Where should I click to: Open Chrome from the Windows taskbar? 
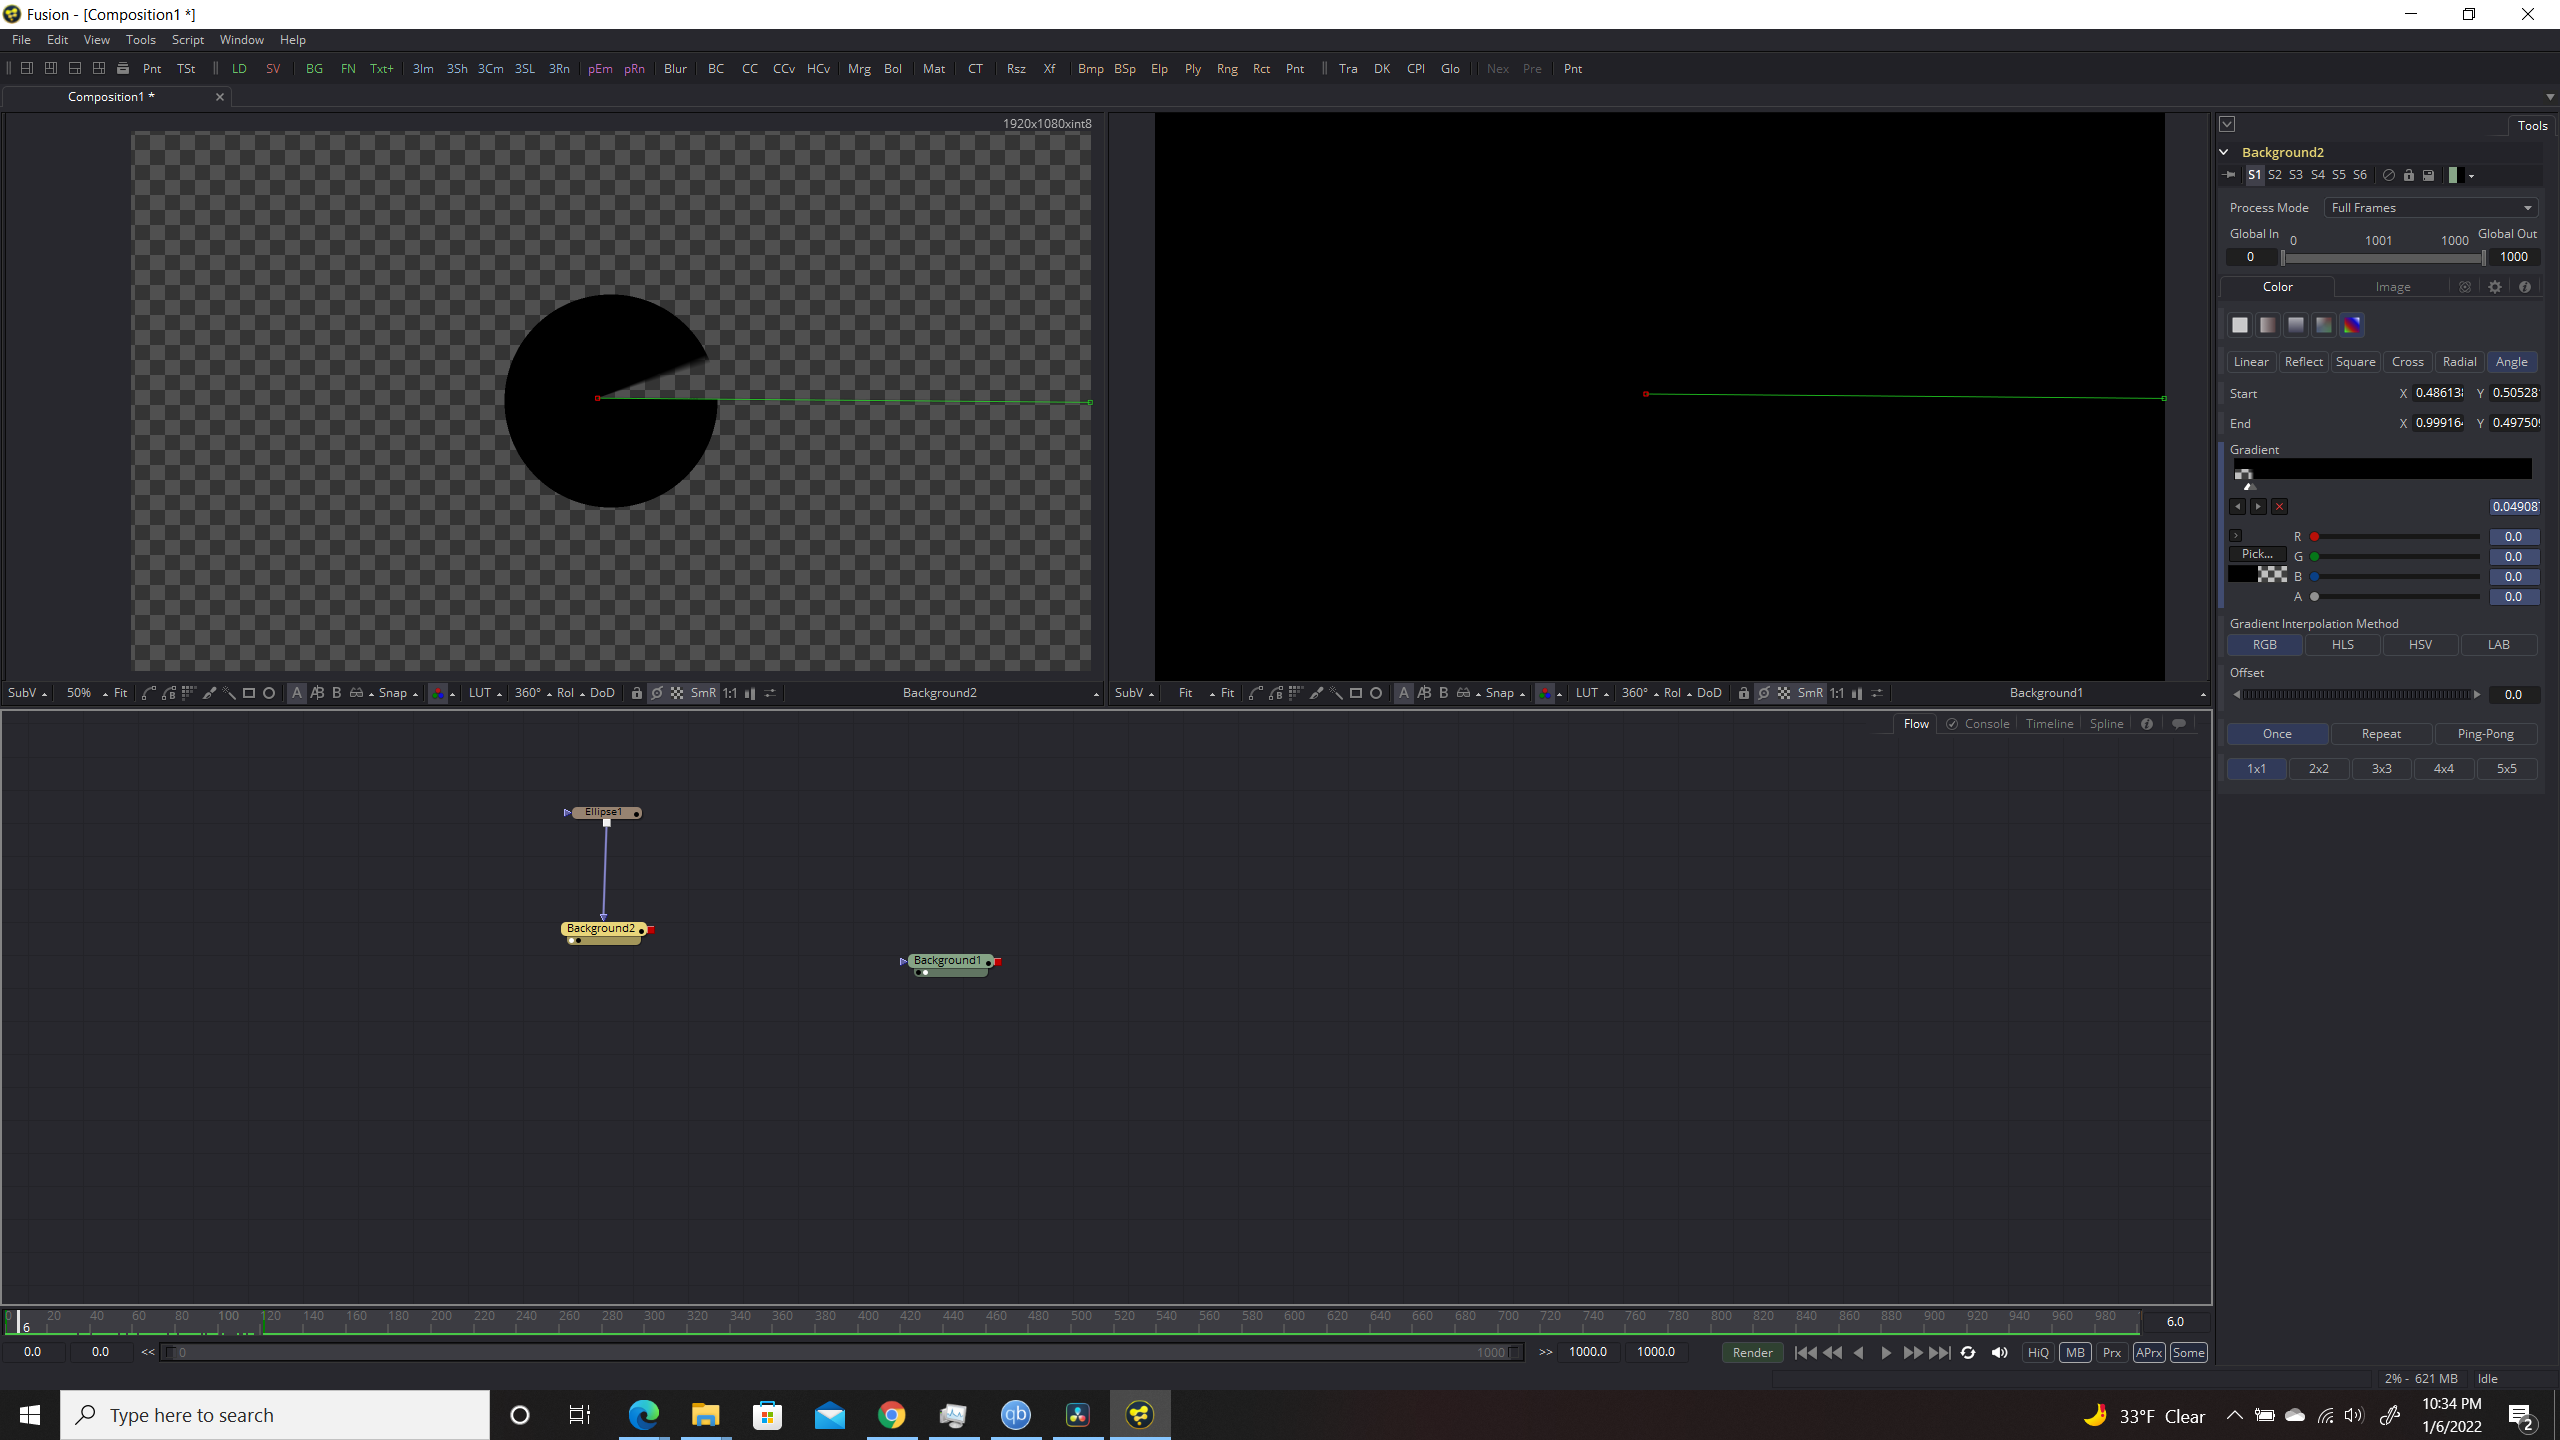891,1415
